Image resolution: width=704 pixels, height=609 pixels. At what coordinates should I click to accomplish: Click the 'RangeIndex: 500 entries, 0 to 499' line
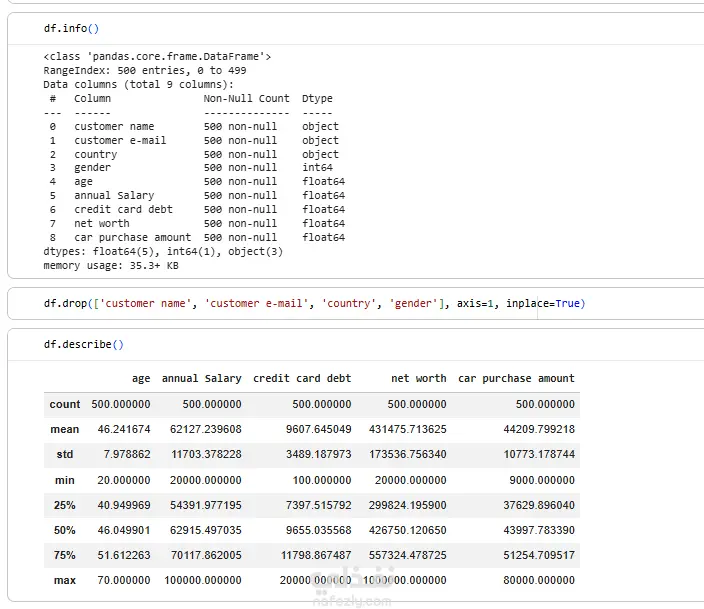tap(145, 71)
